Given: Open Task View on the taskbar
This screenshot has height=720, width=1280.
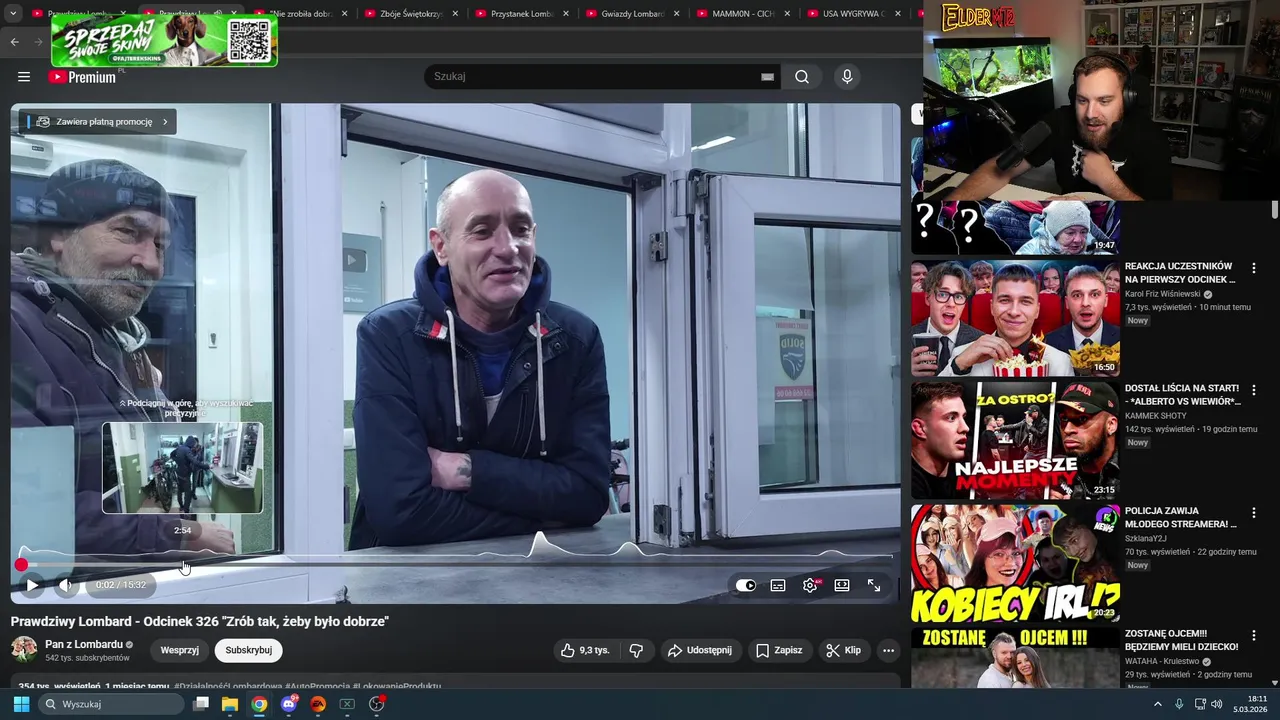Looking at the screenshot, I should click(201, 704).
